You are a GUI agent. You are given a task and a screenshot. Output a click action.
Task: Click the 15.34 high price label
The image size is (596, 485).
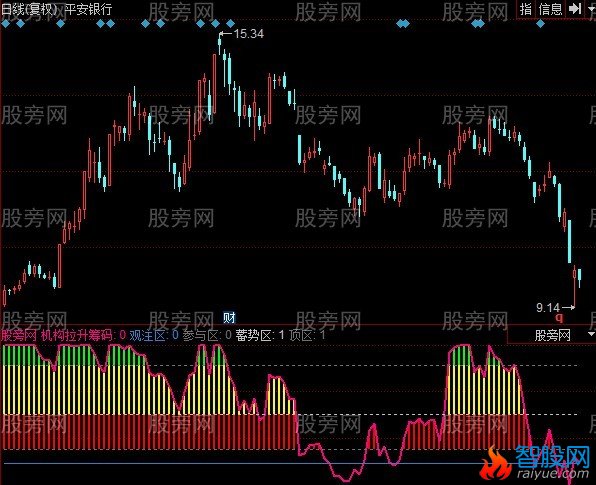point(249,34)
